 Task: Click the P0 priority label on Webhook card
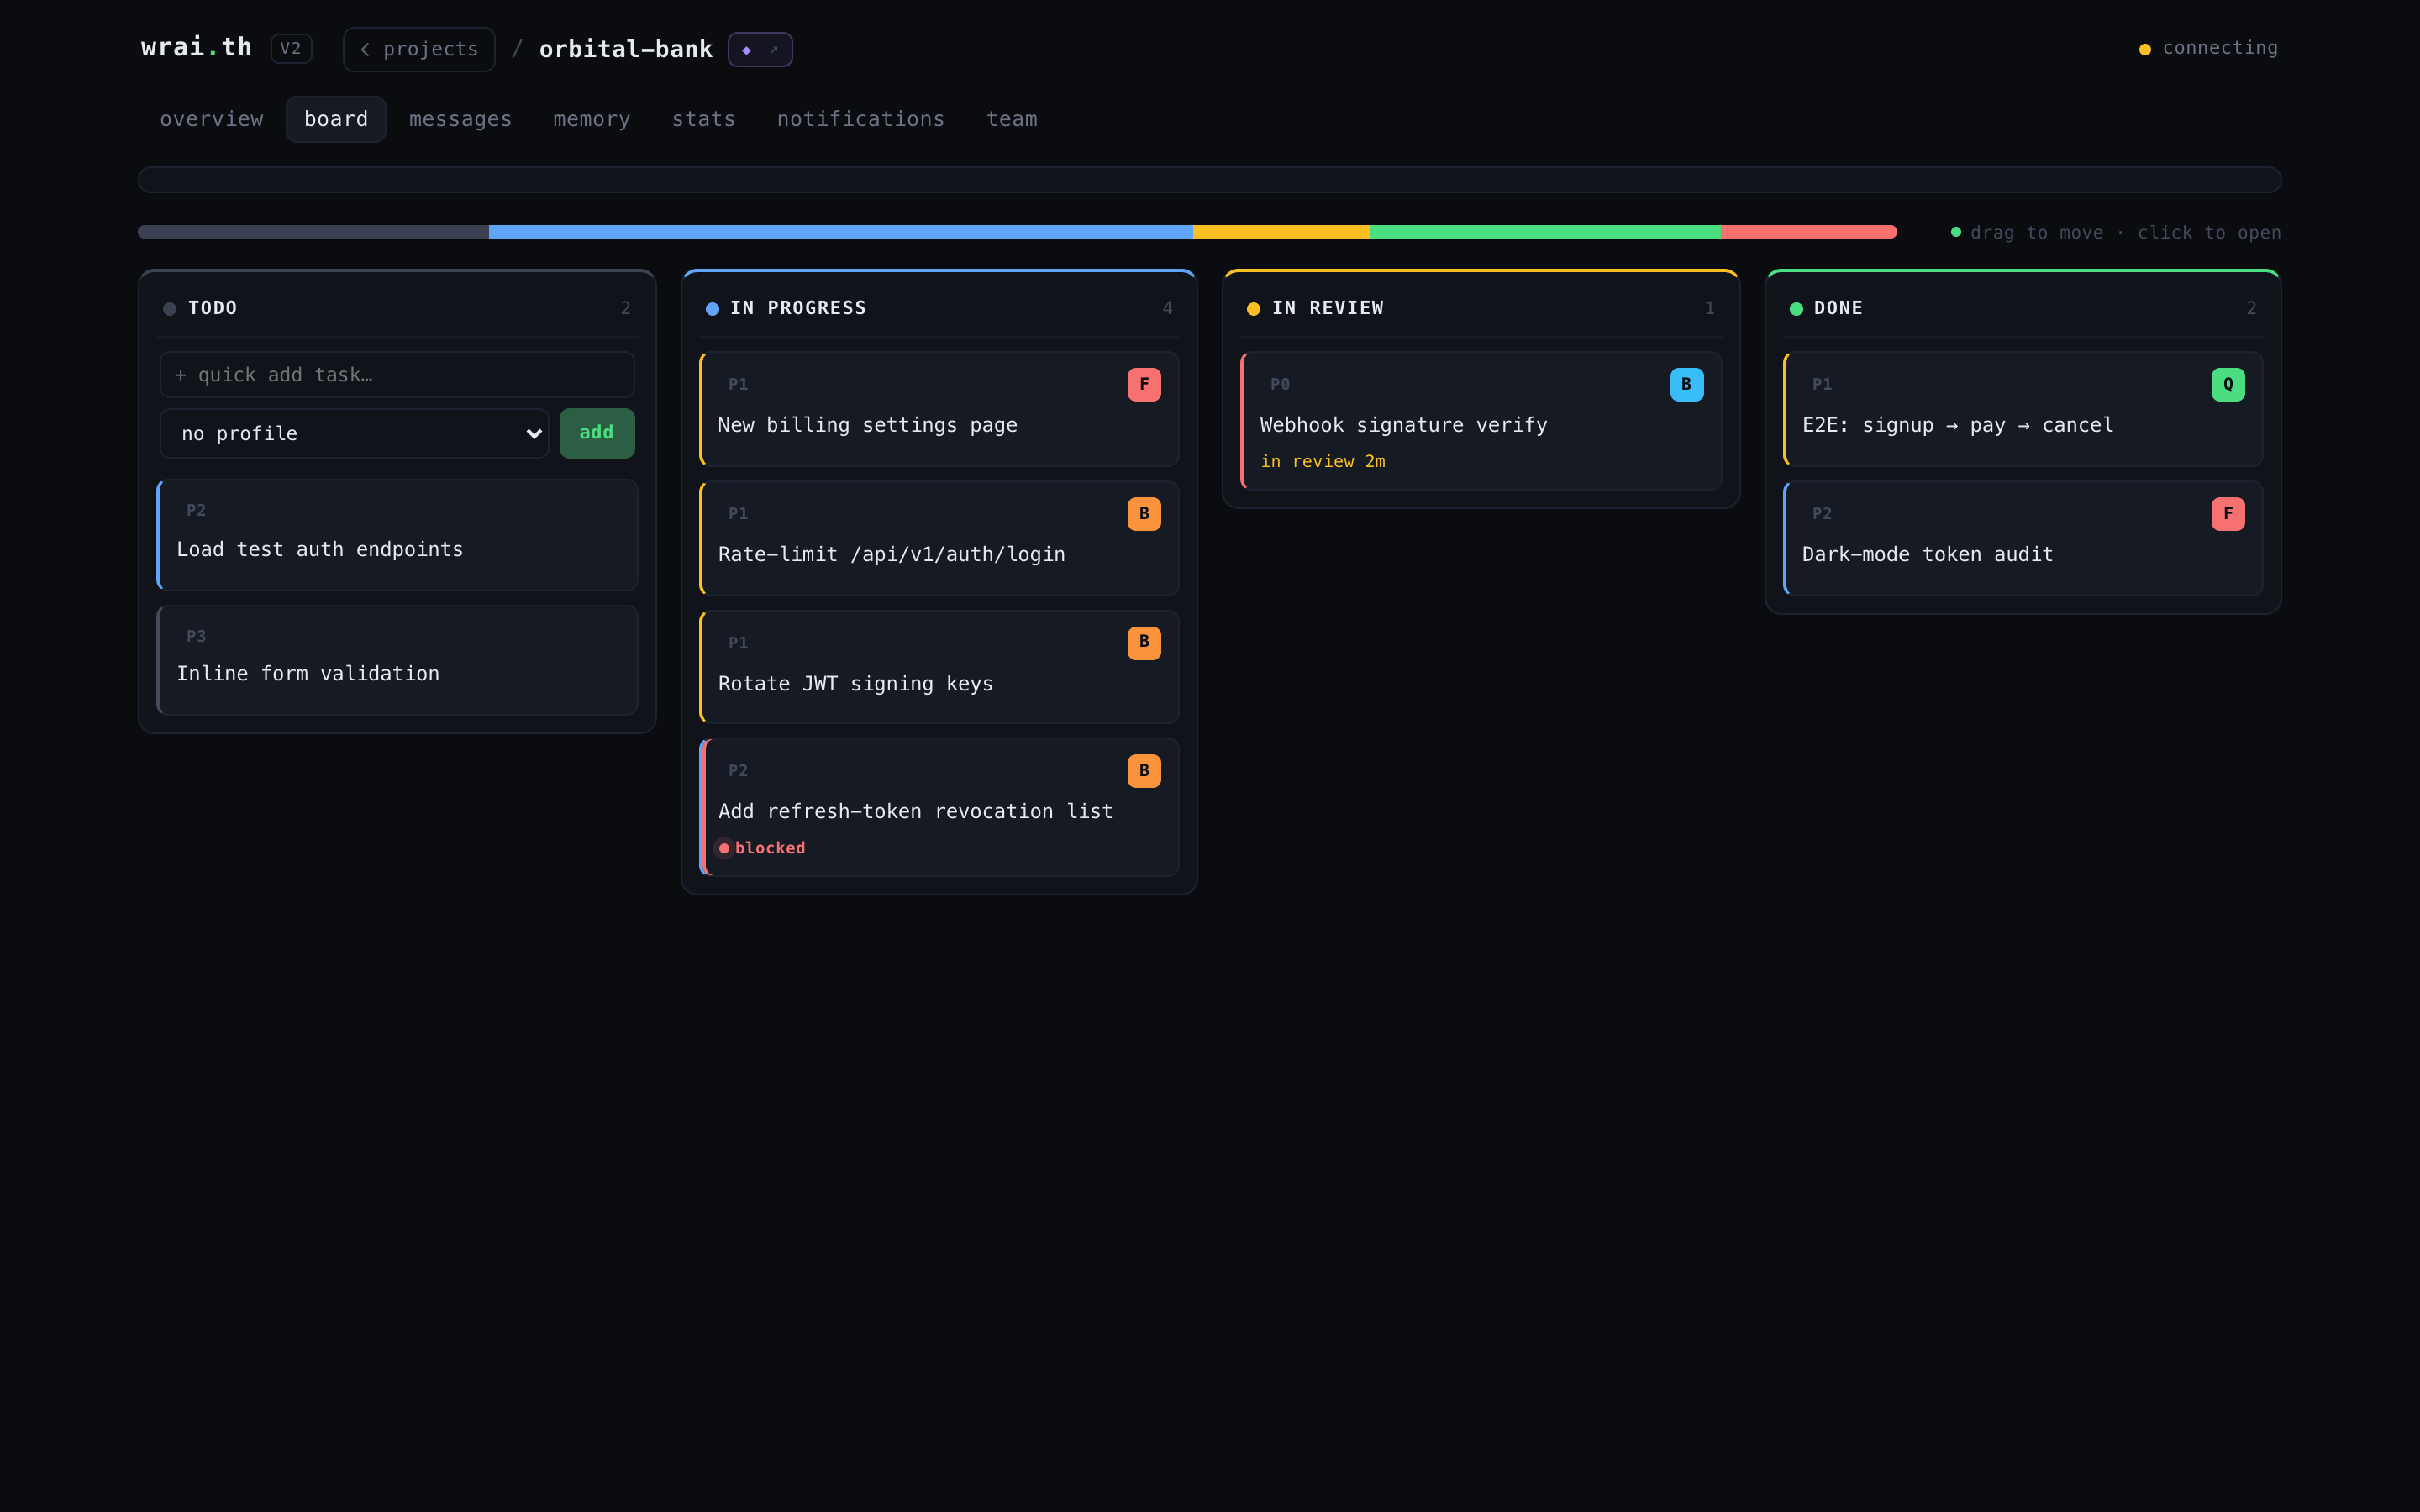pyautogui.click(x=1280, y=384)
